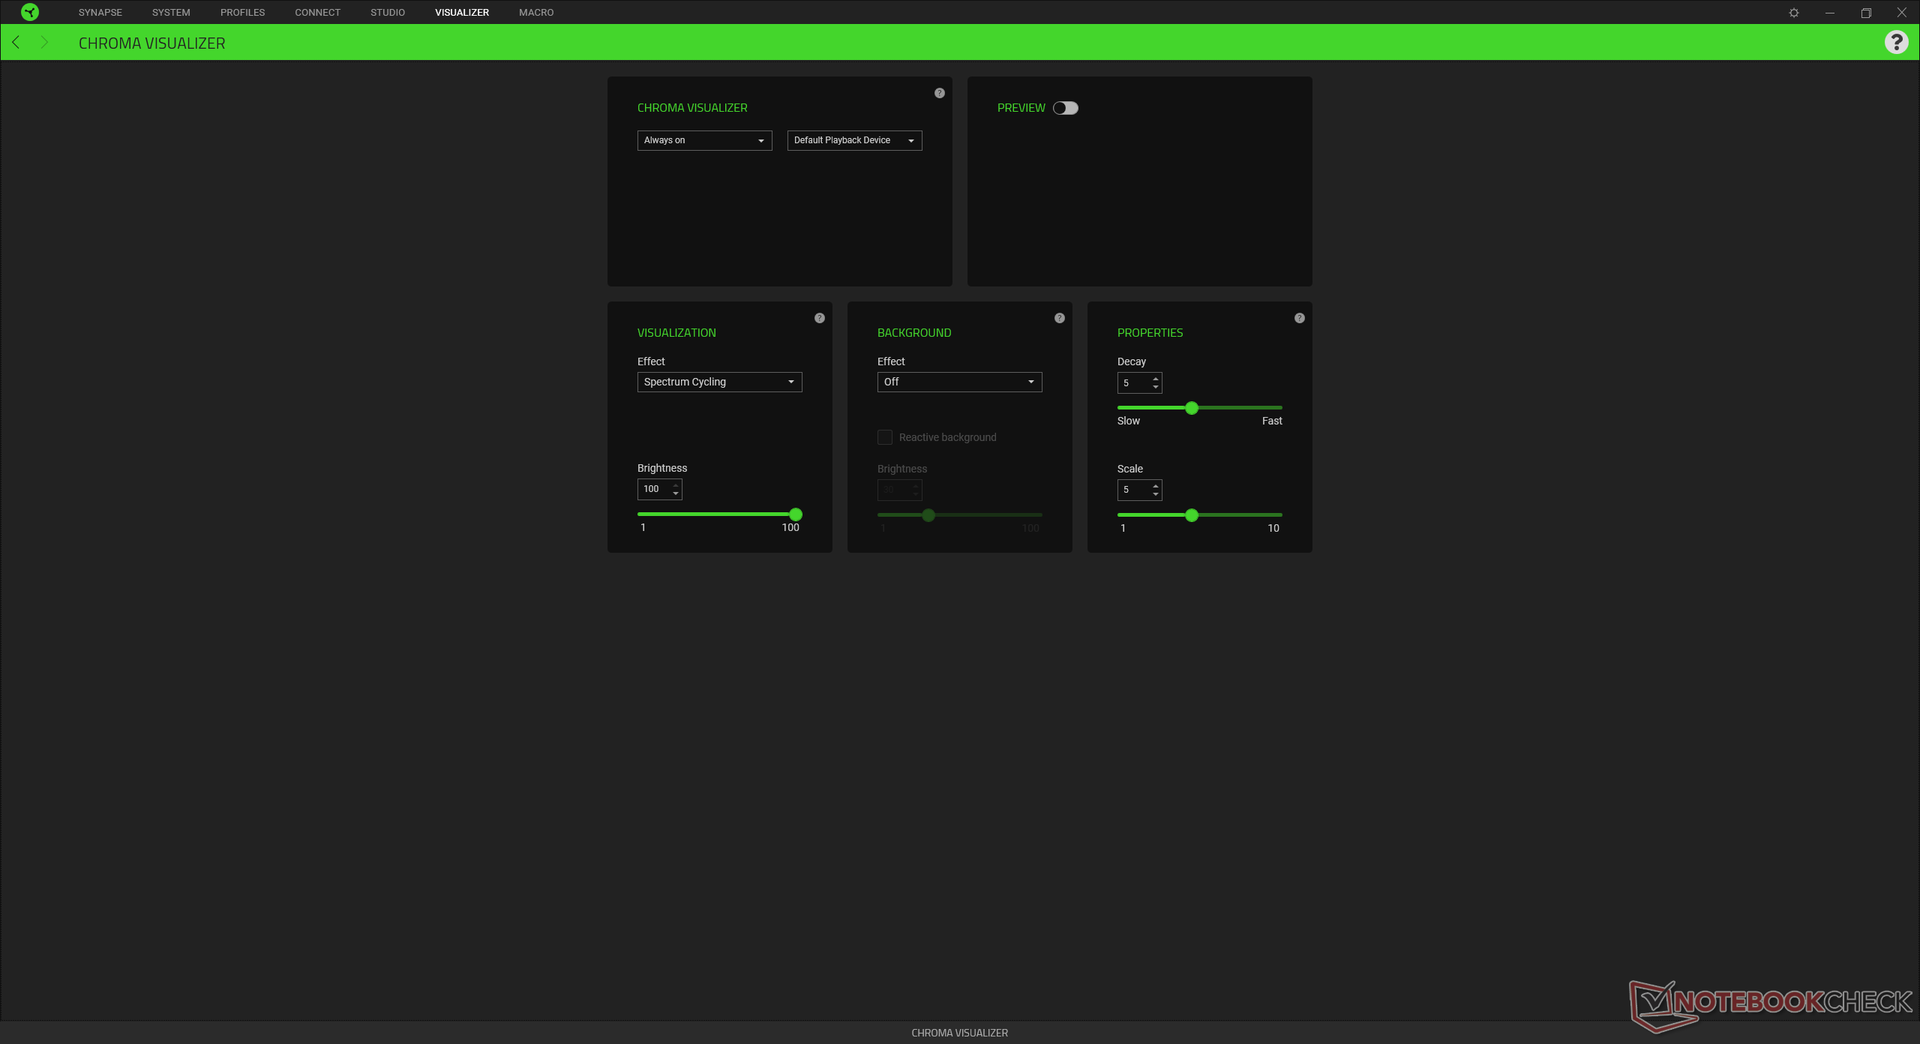The width and height of the screenshot is (1920, 1044).
Task: Open the large help question mark
Action: point(1896,42)
